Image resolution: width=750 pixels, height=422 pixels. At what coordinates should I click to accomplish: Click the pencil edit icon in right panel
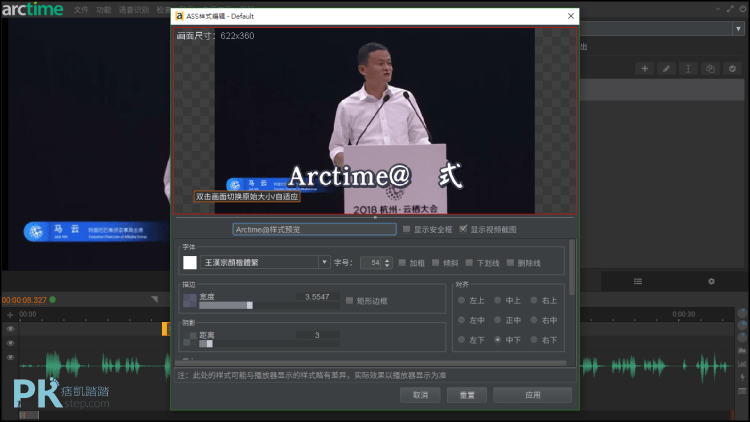click(666, 69)
